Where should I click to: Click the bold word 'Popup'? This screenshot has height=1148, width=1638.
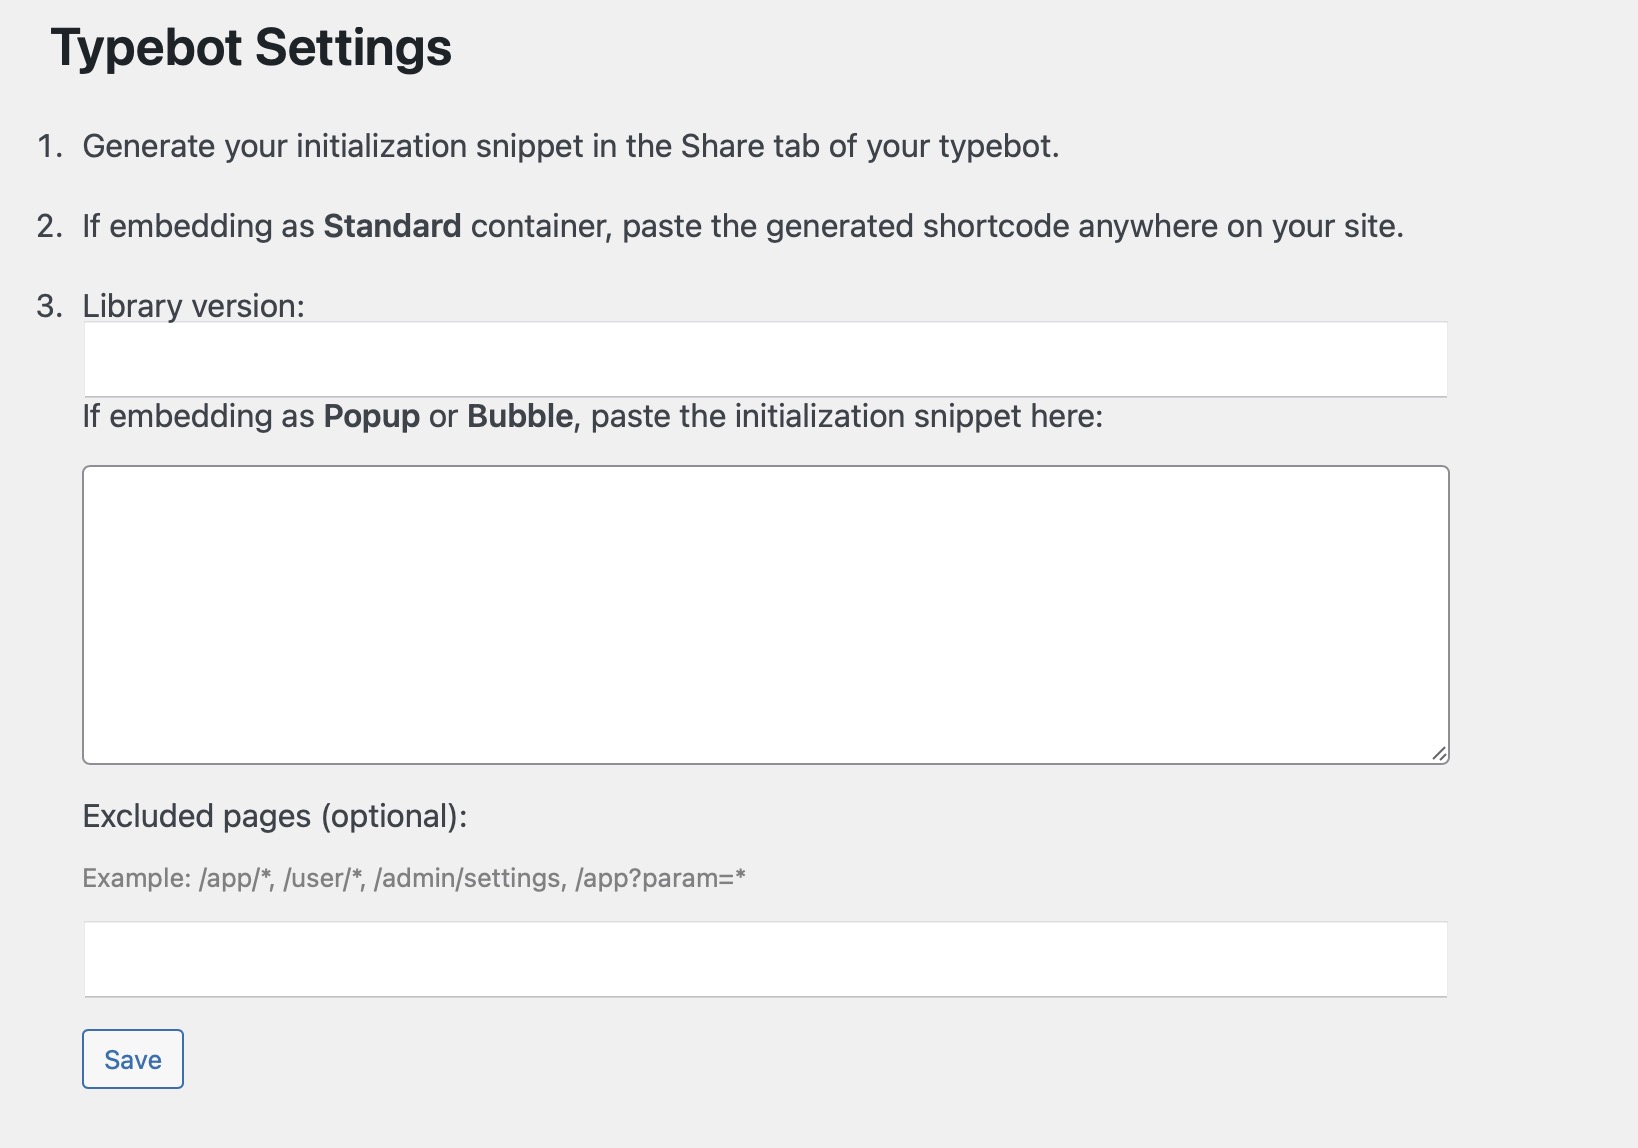[371, 416]
